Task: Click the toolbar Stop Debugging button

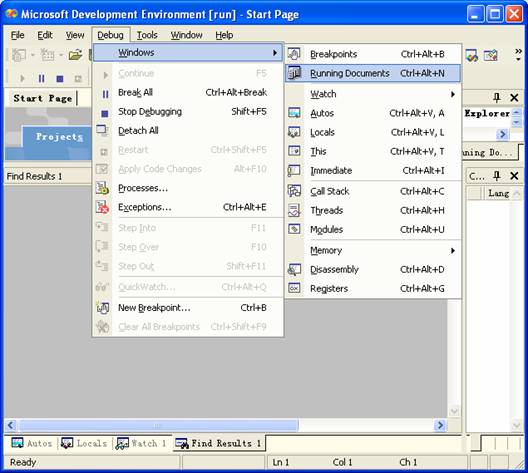Action: pyautogui.click(x=60, y=78)
